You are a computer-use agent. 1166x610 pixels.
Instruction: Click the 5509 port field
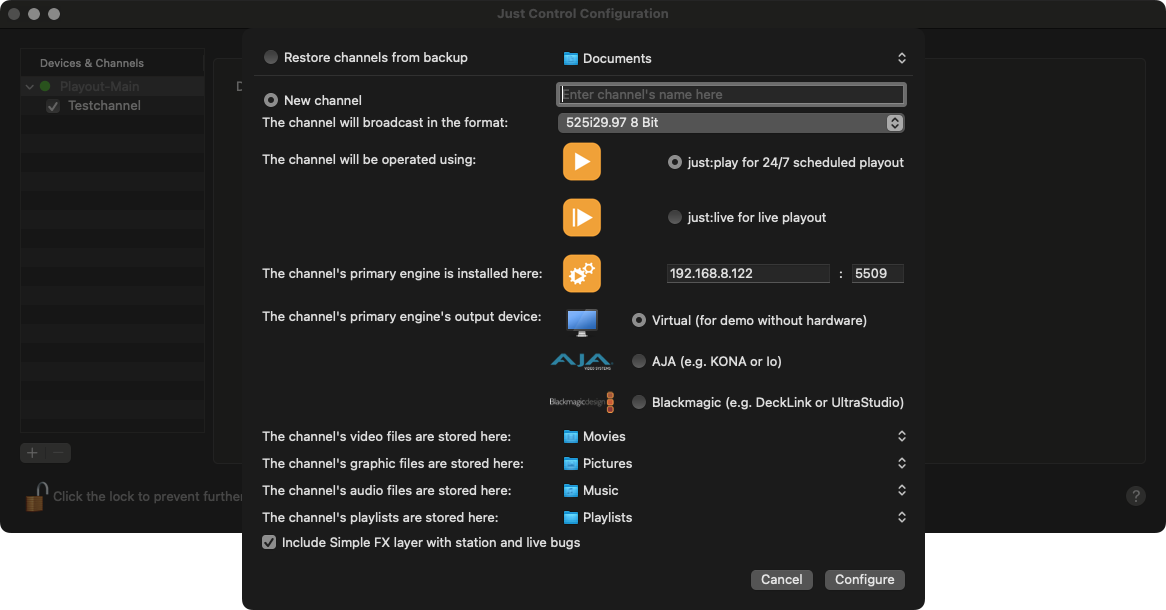pyautogui.click(x=877, y=273)
